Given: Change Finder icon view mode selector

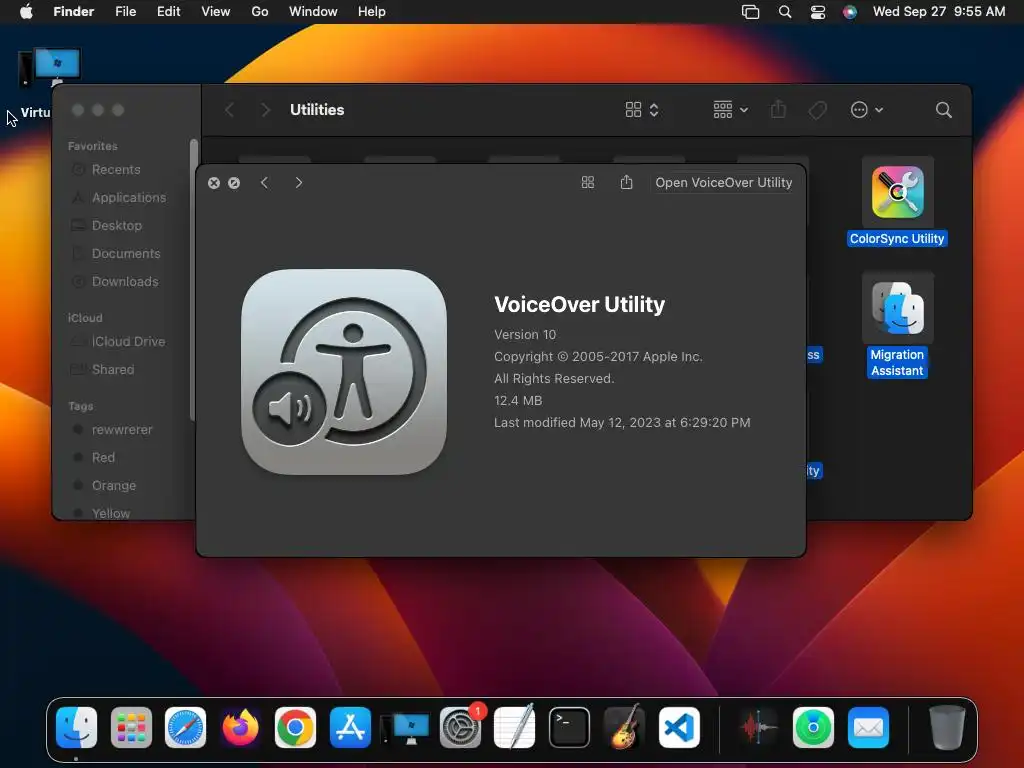Looking at the screenshot, I should tap(642, 110).
